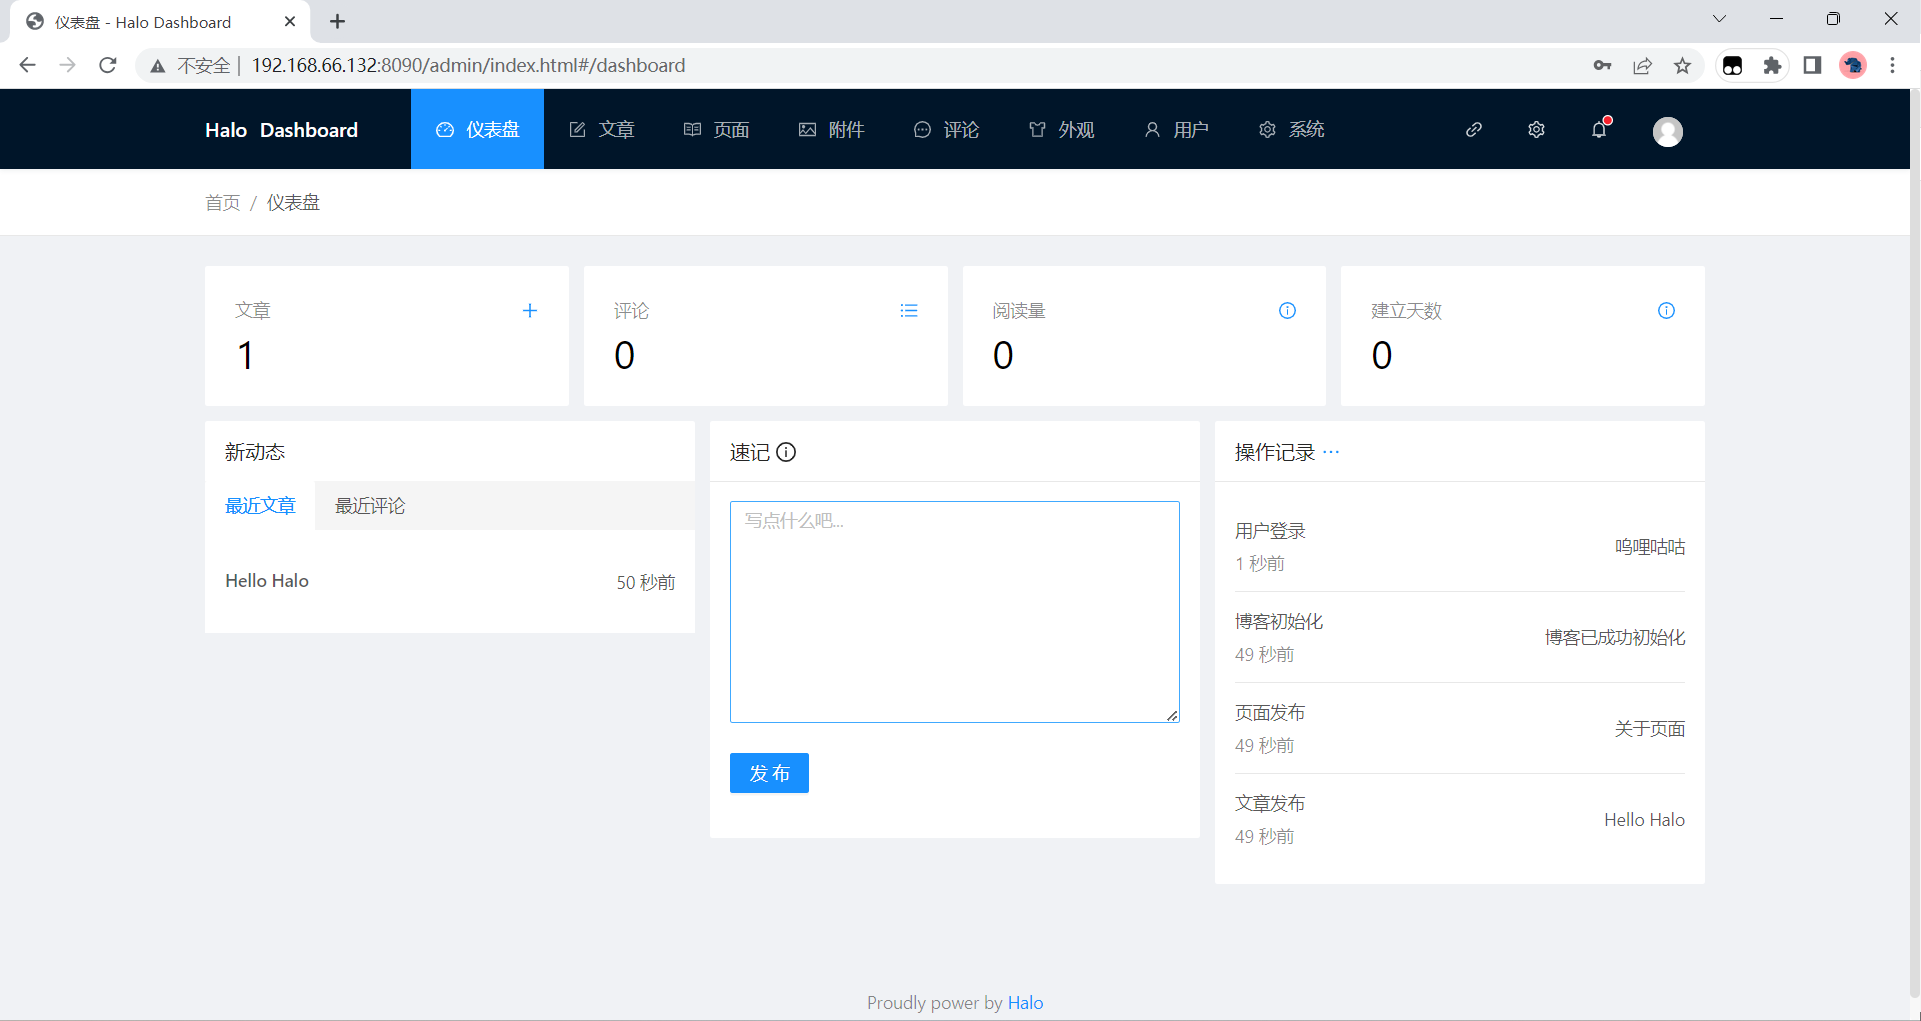1921x1021 pixels.
Task: Open the 外观 appearance menu
Action: coord(1062,130)
